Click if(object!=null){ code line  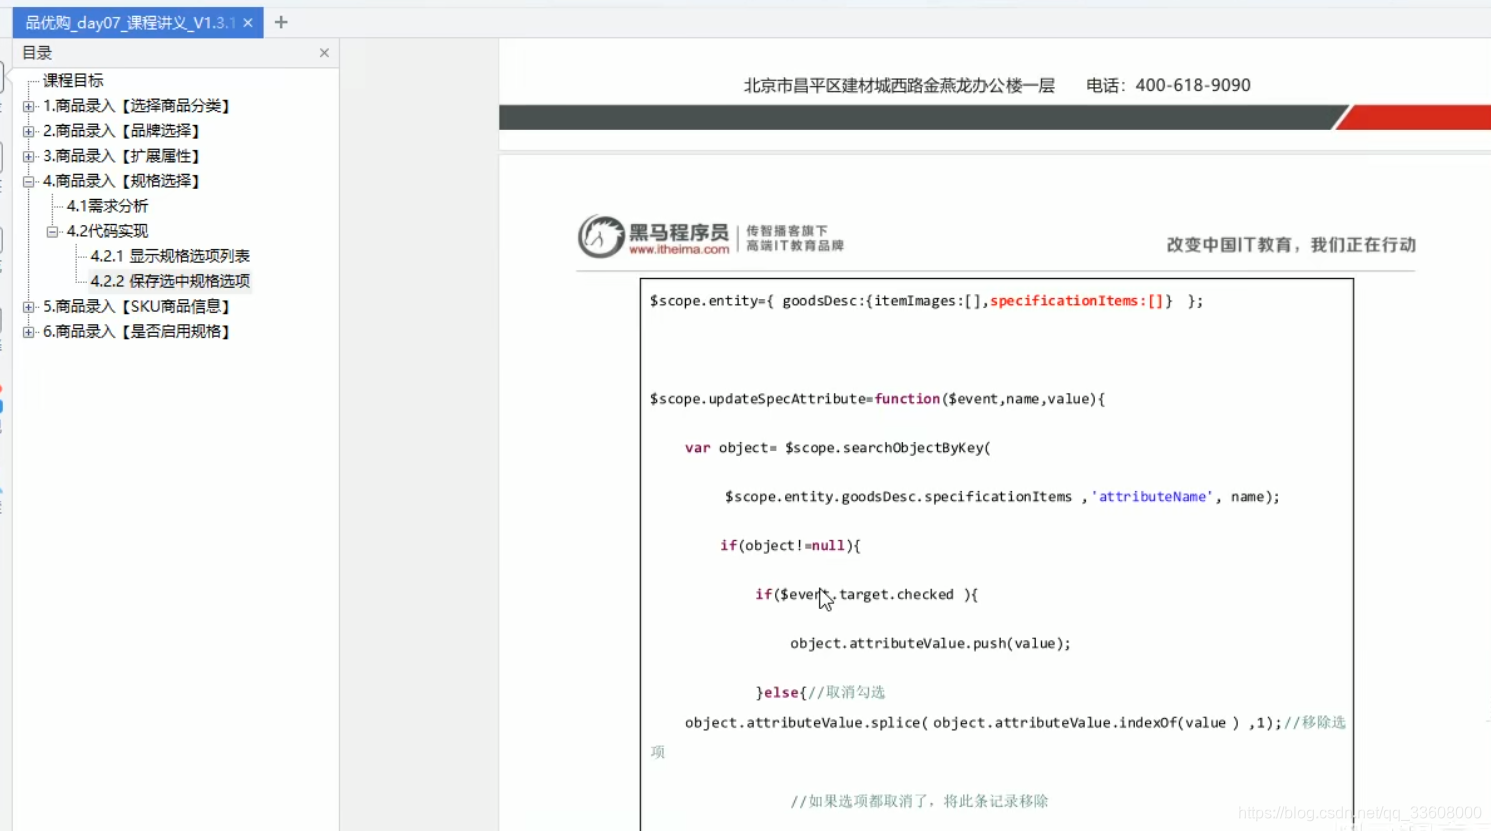pyautogui.click(x=790, y=546)
